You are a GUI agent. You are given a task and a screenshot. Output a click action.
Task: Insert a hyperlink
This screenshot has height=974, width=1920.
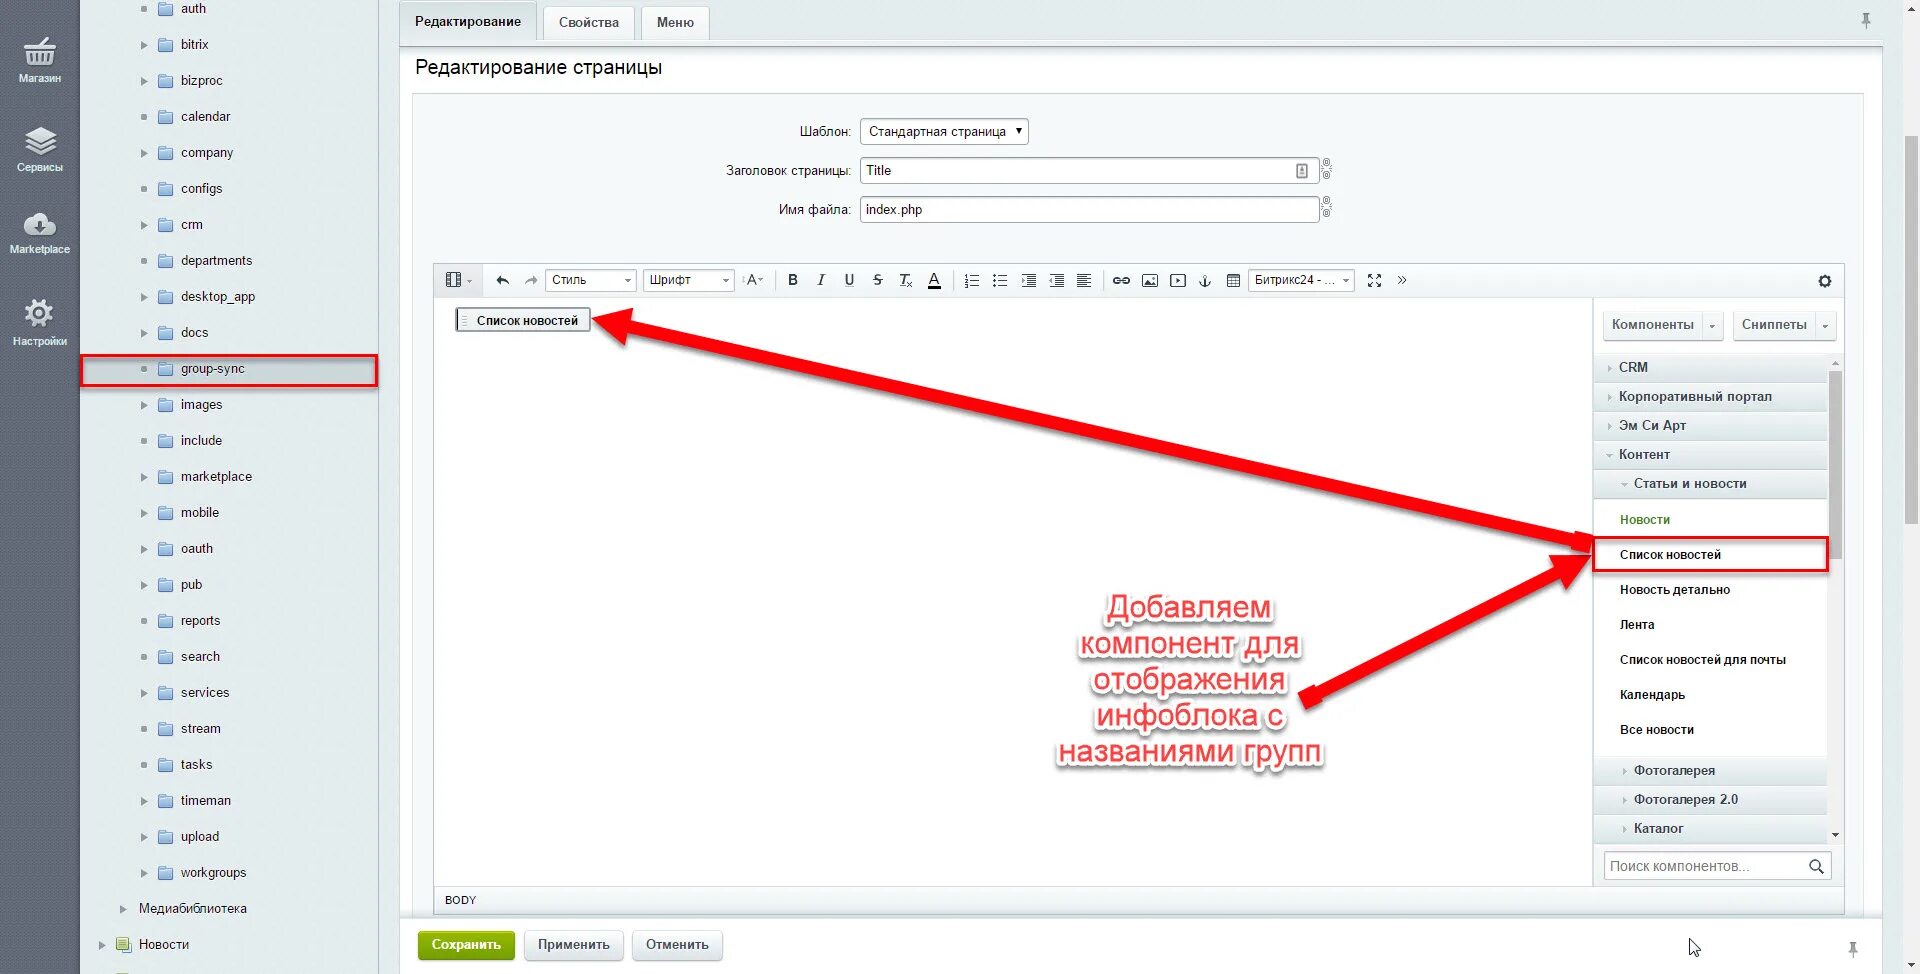[x=1122, y=280]
